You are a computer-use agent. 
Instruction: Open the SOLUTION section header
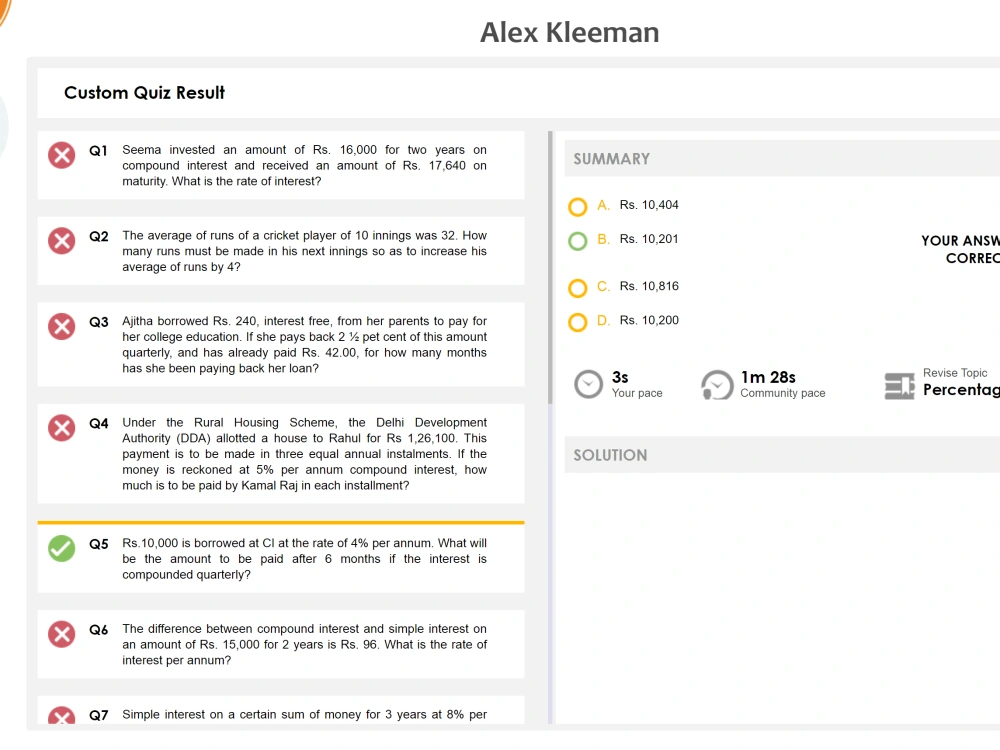(782, 455)
